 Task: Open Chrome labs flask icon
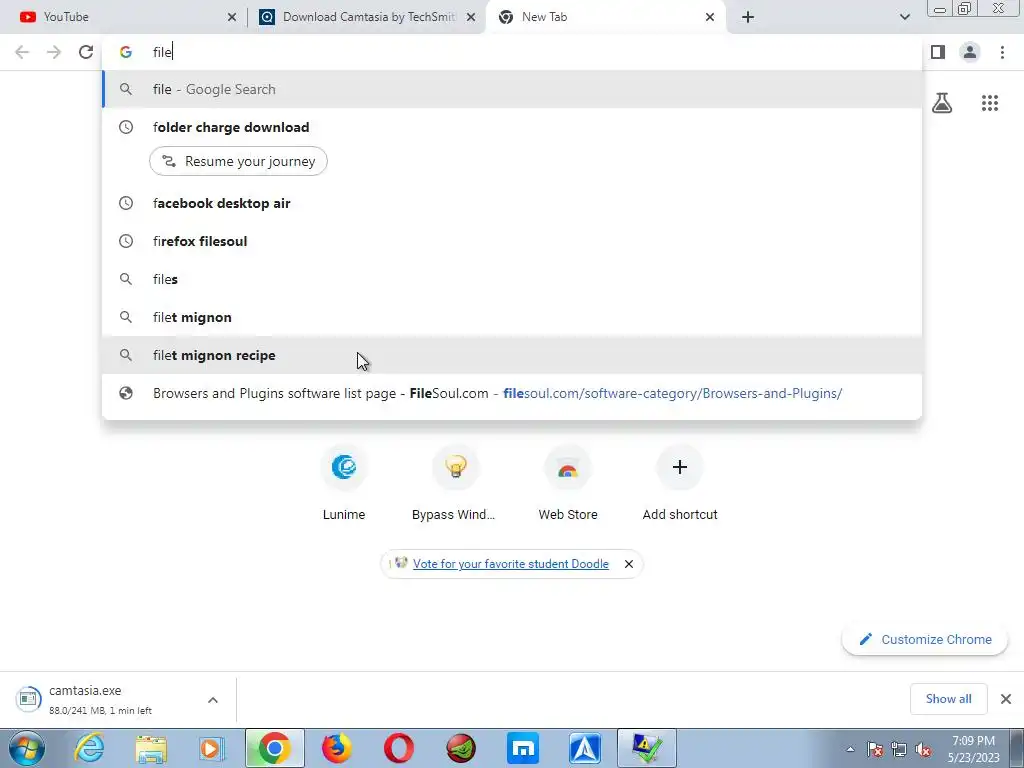[942, 103]
